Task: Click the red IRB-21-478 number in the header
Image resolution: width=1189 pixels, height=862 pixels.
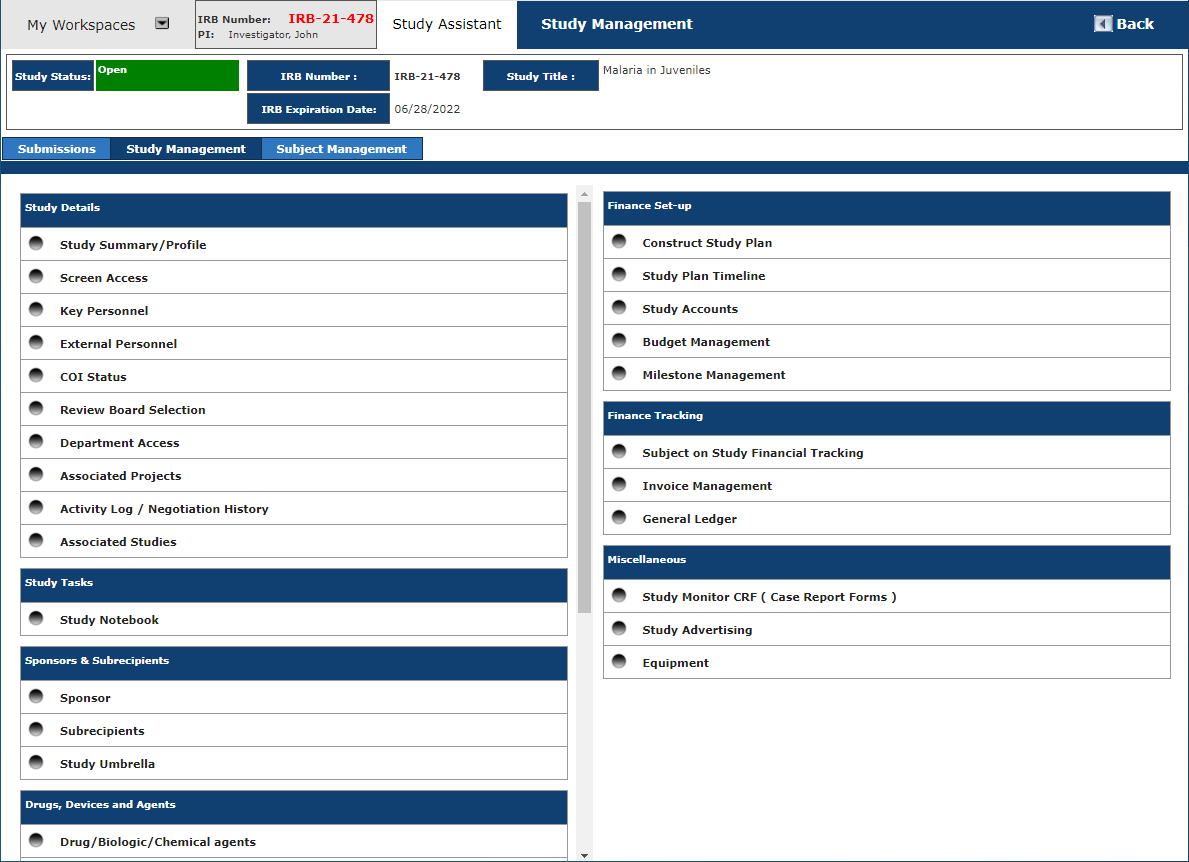Action: [331, 18]
